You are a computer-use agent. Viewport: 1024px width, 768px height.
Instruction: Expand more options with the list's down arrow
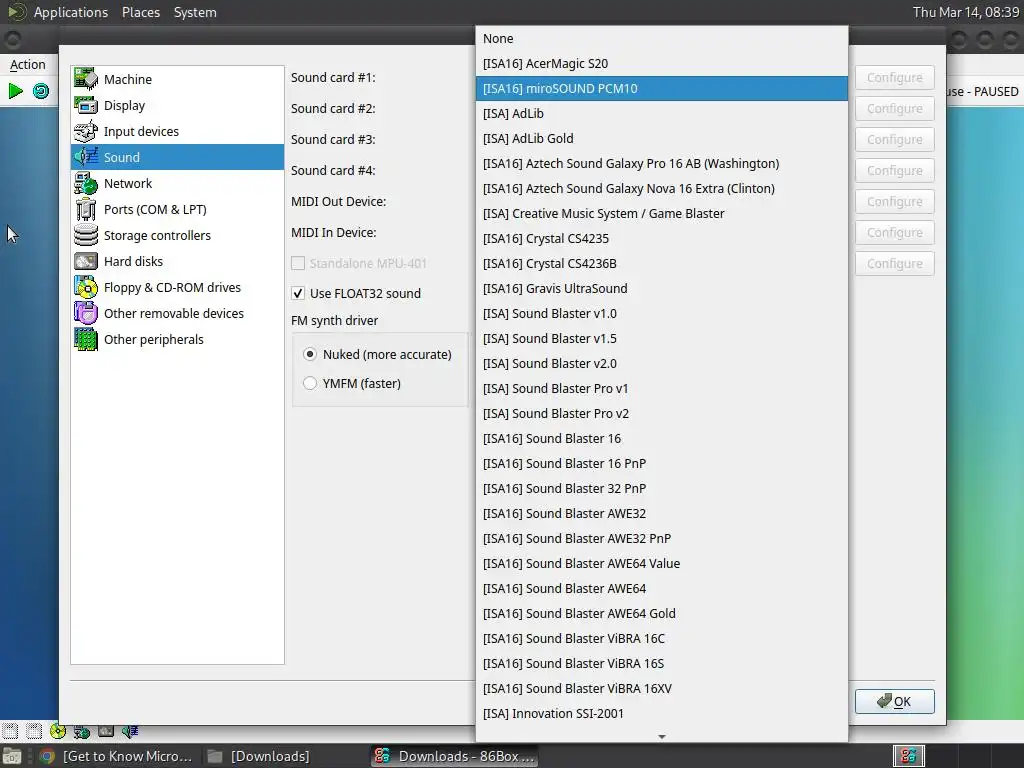662,737
